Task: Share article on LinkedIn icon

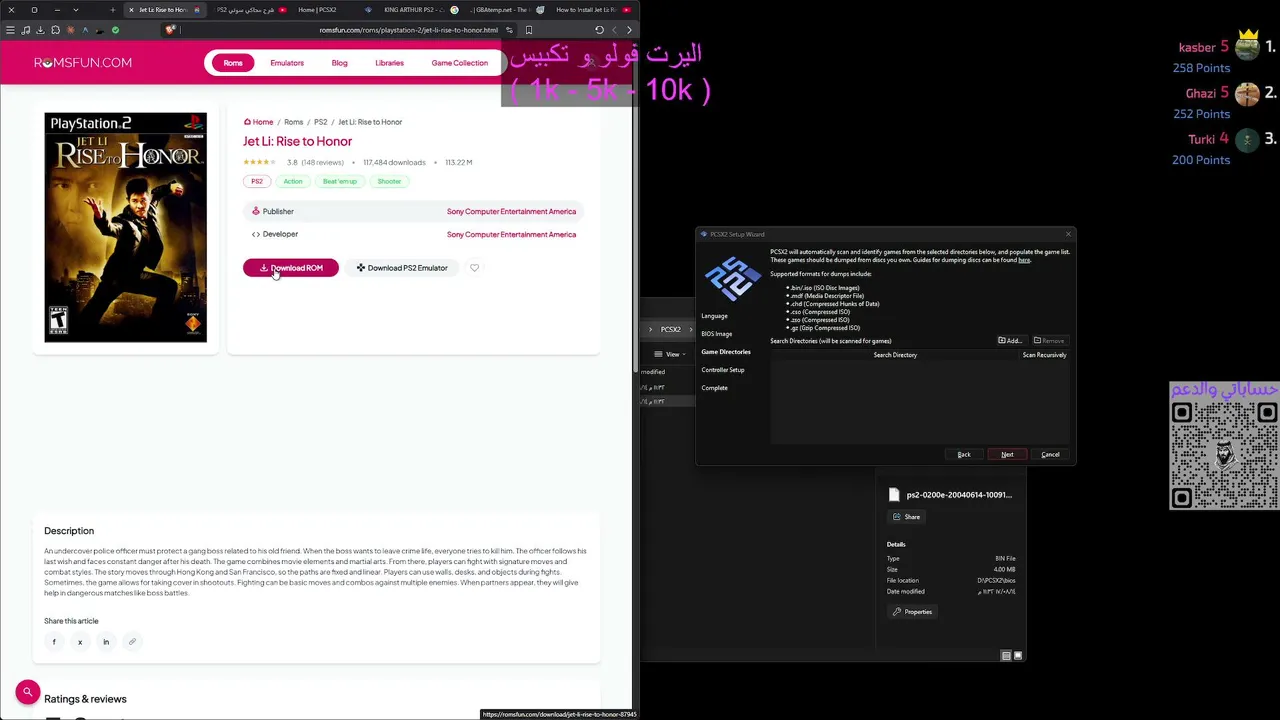Action: pyautogui.click(x=106, y=642)
